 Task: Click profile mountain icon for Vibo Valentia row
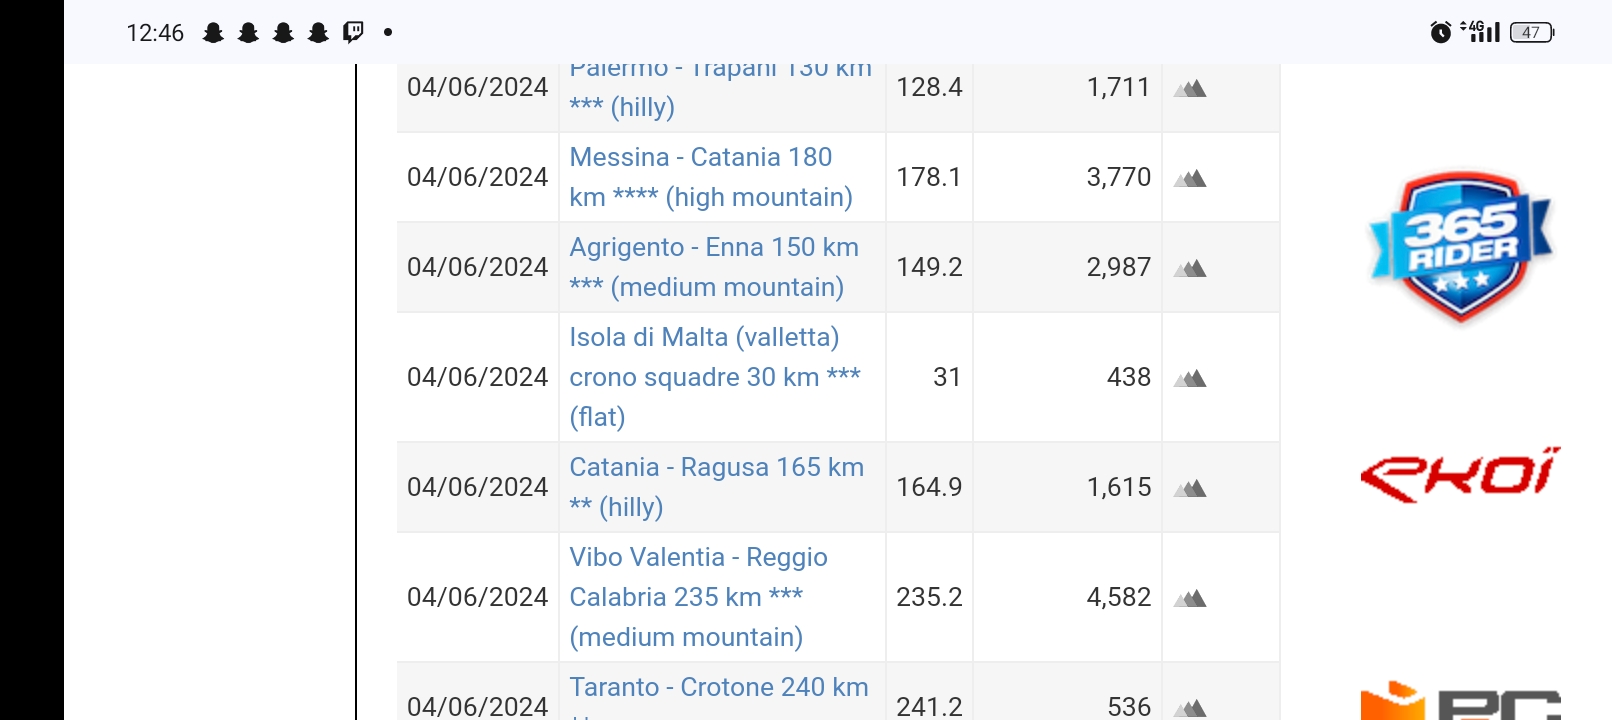1190,598
